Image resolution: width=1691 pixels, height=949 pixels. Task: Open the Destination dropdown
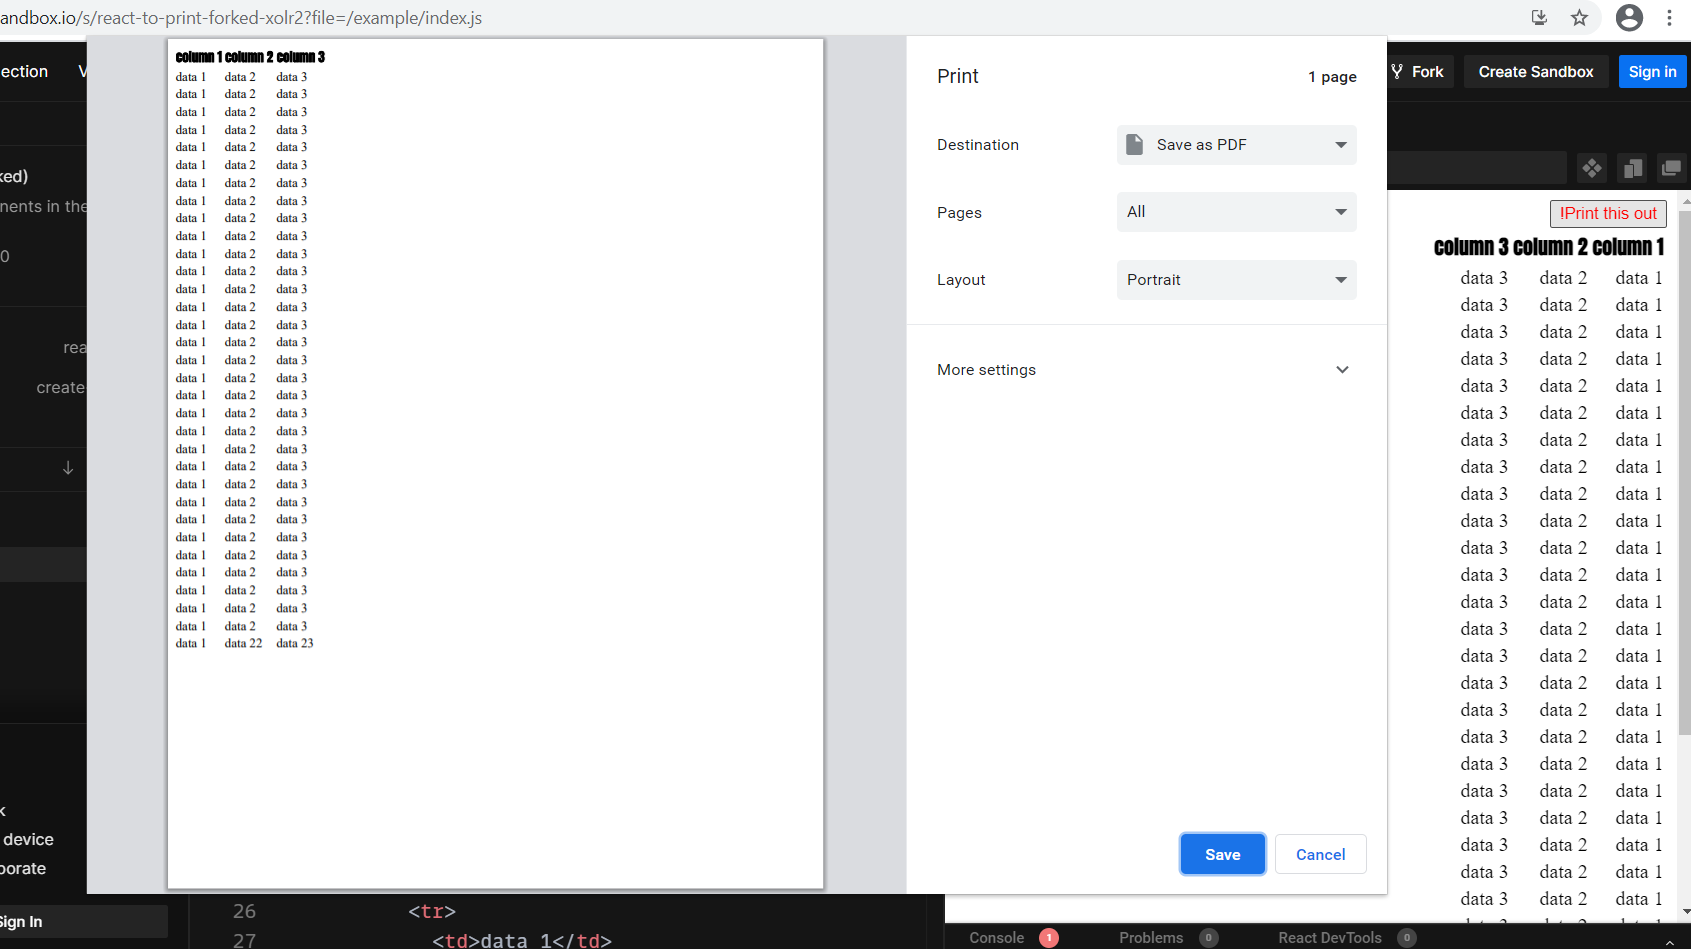coord(1236,144)
